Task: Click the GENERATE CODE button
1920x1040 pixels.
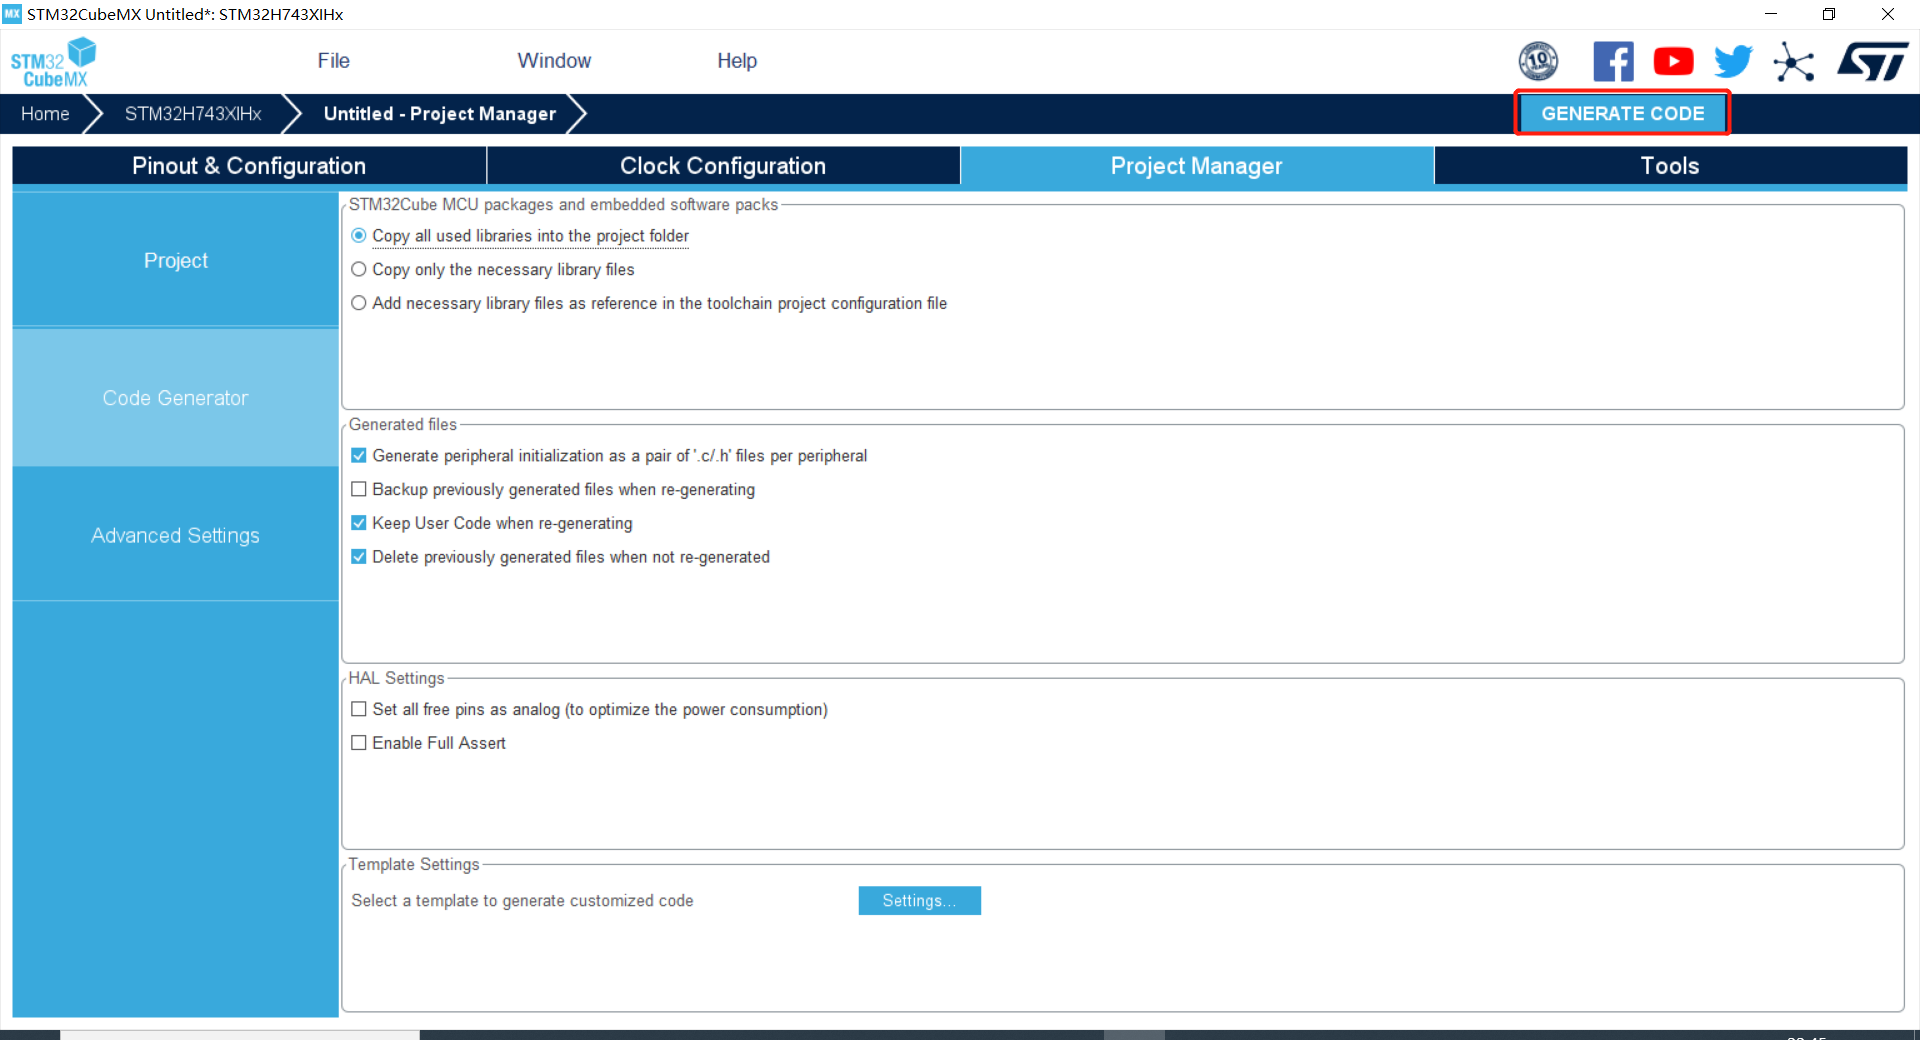Action: coord(1622,113)
